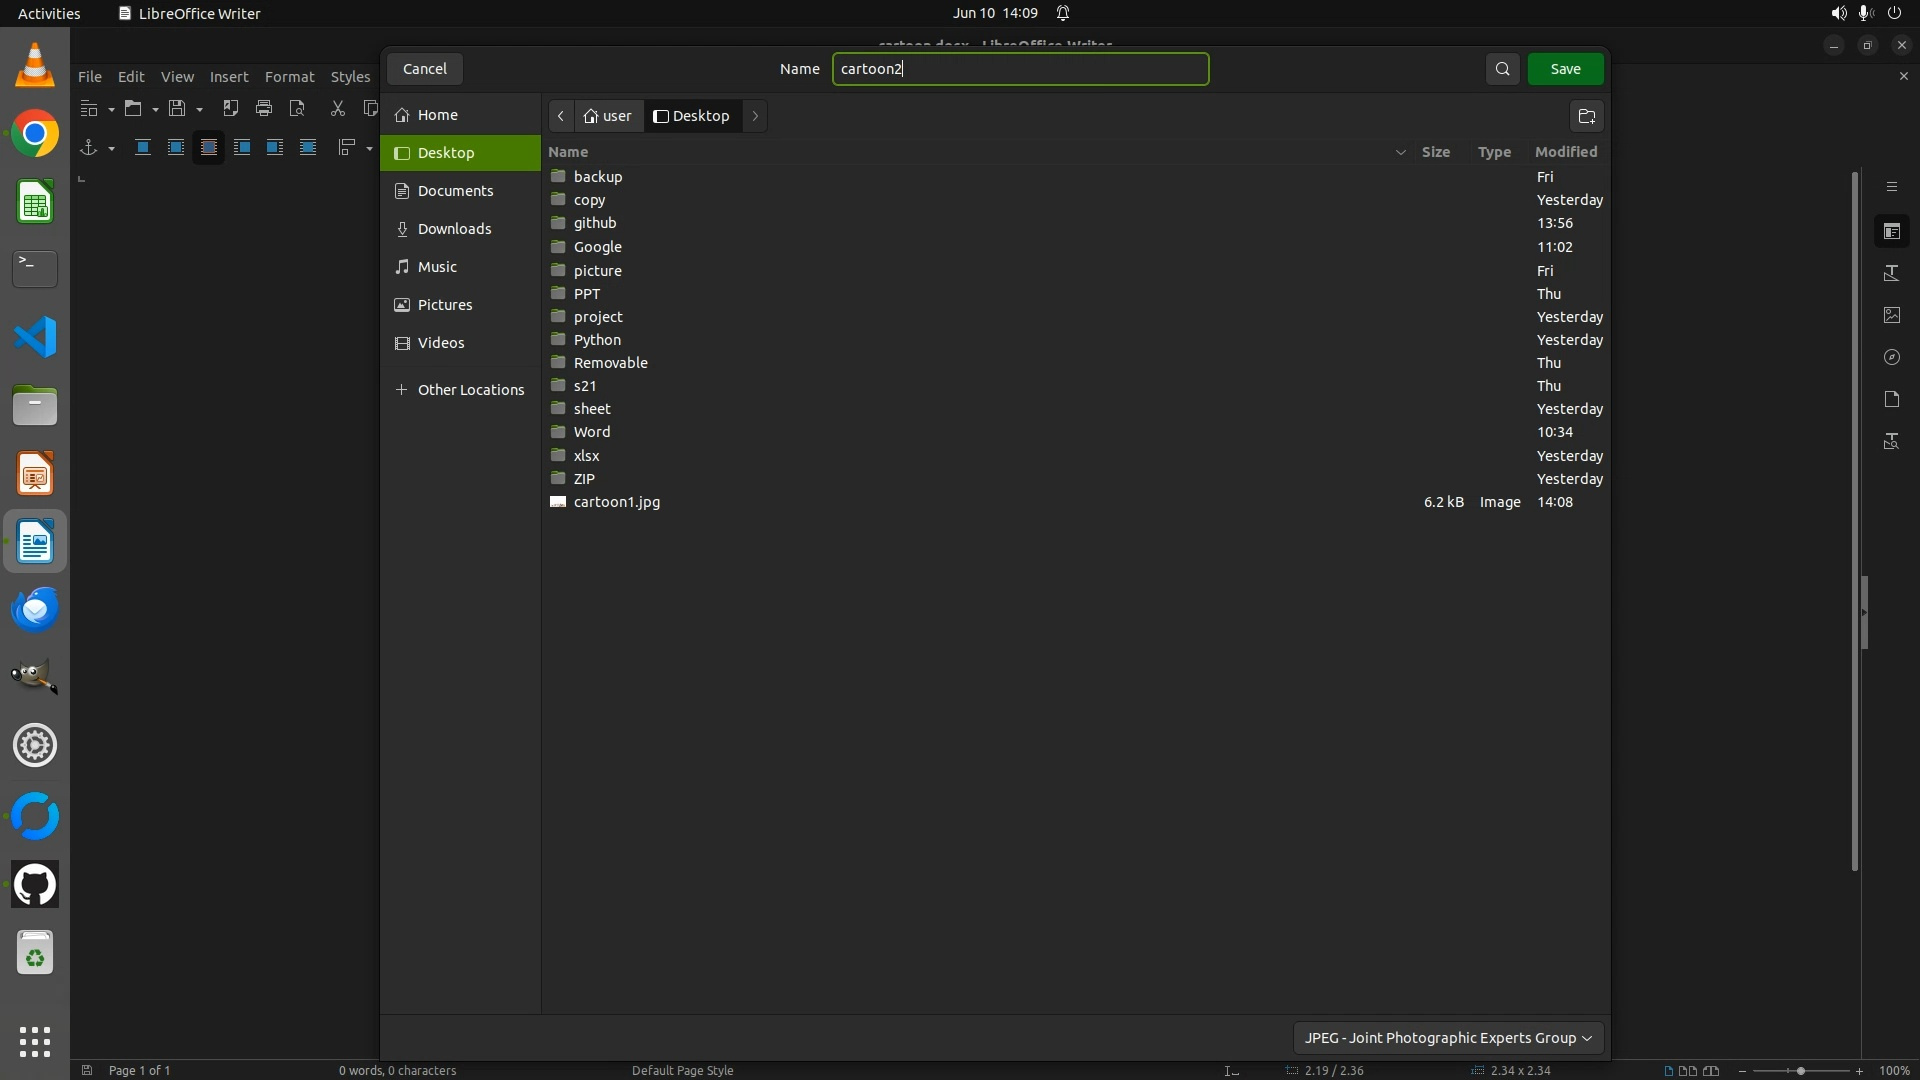Open the Navigator compass icon in the sidebar
The height and width of the screenshot is (1080, 1920).
click(x=1892, y=357)
